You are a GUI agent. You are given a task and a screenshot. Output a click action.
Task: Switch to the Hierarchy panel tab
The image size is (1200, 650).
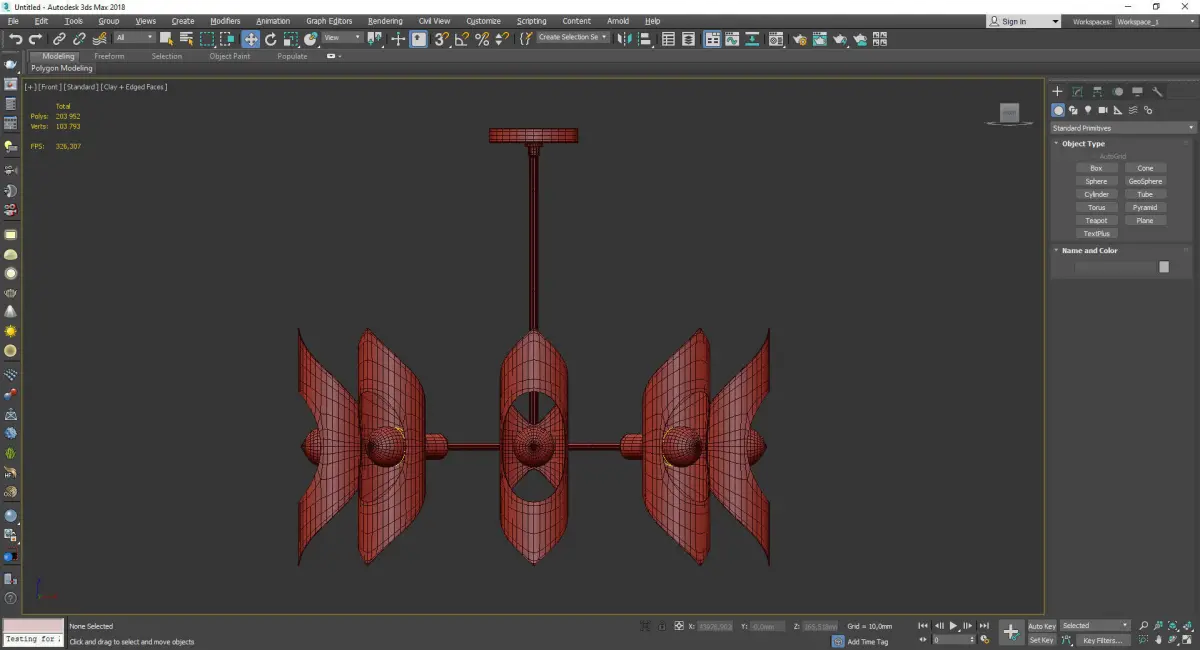[1097, 91]
